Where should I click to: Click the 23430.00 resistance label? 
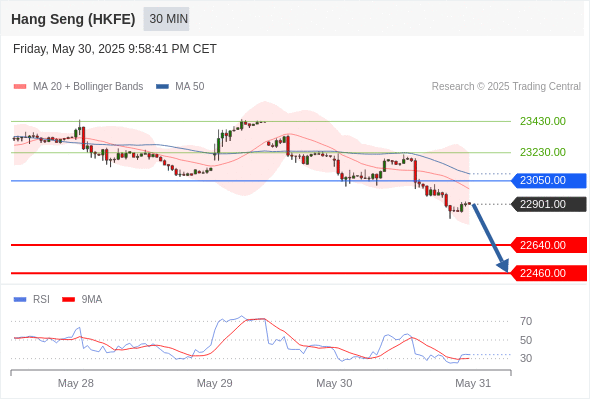click(x=543, y=121)
